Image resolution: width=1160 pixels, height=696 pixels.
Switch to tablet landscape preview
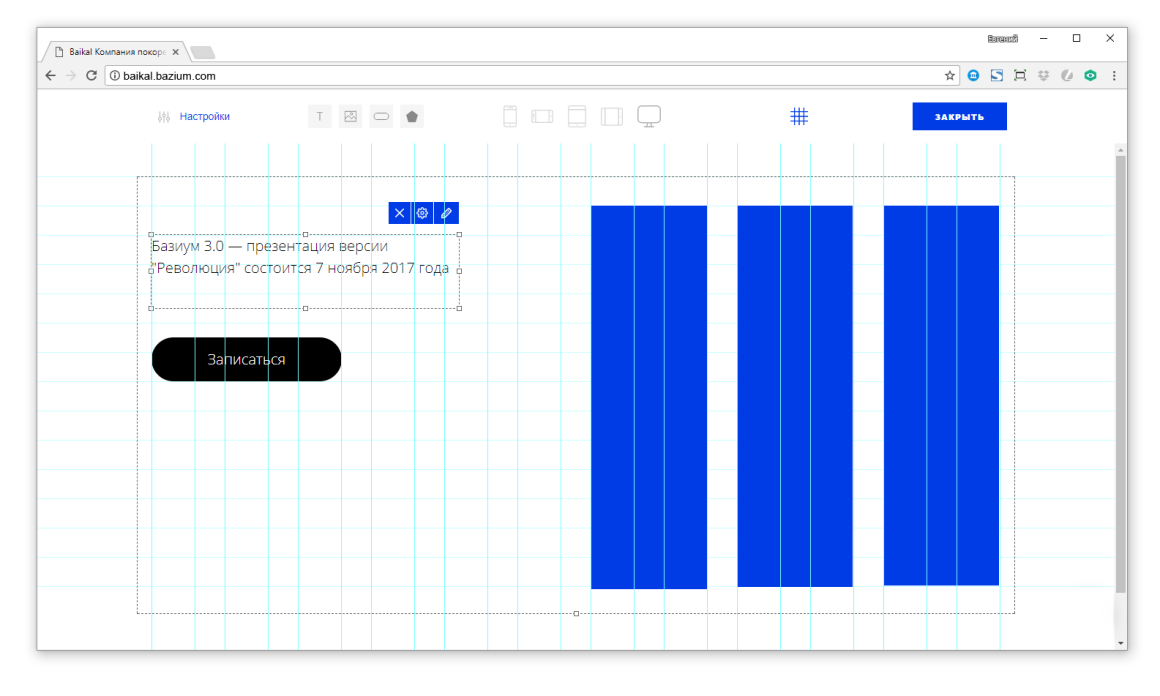tap(612, 116)
